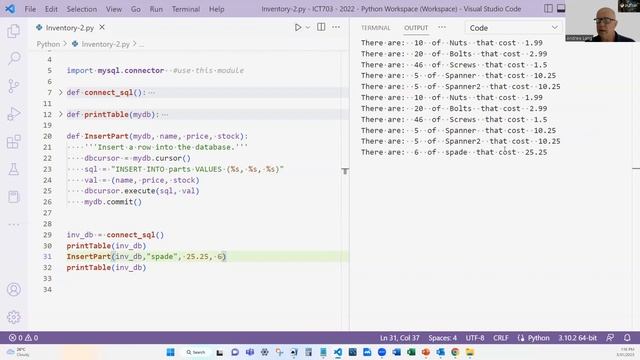Click Inventory-2.py in breadcrumb
The image size is (640, 360).
(x=105, y=44)
